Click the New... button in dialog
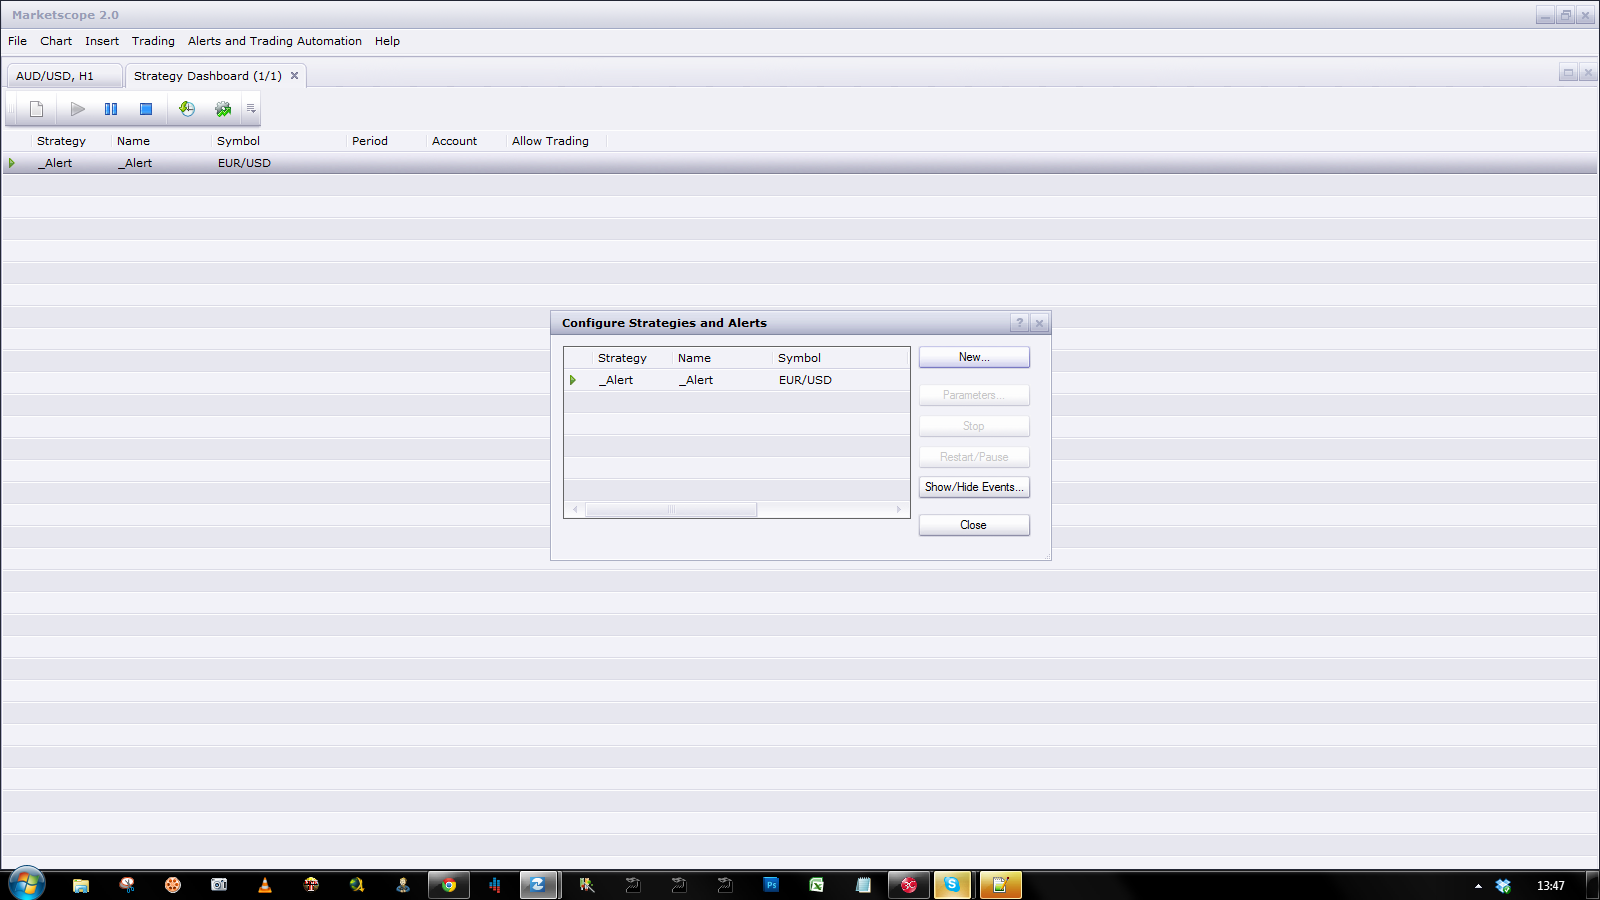This screenshot has width=1600, height=900. (x=974, y=357)
